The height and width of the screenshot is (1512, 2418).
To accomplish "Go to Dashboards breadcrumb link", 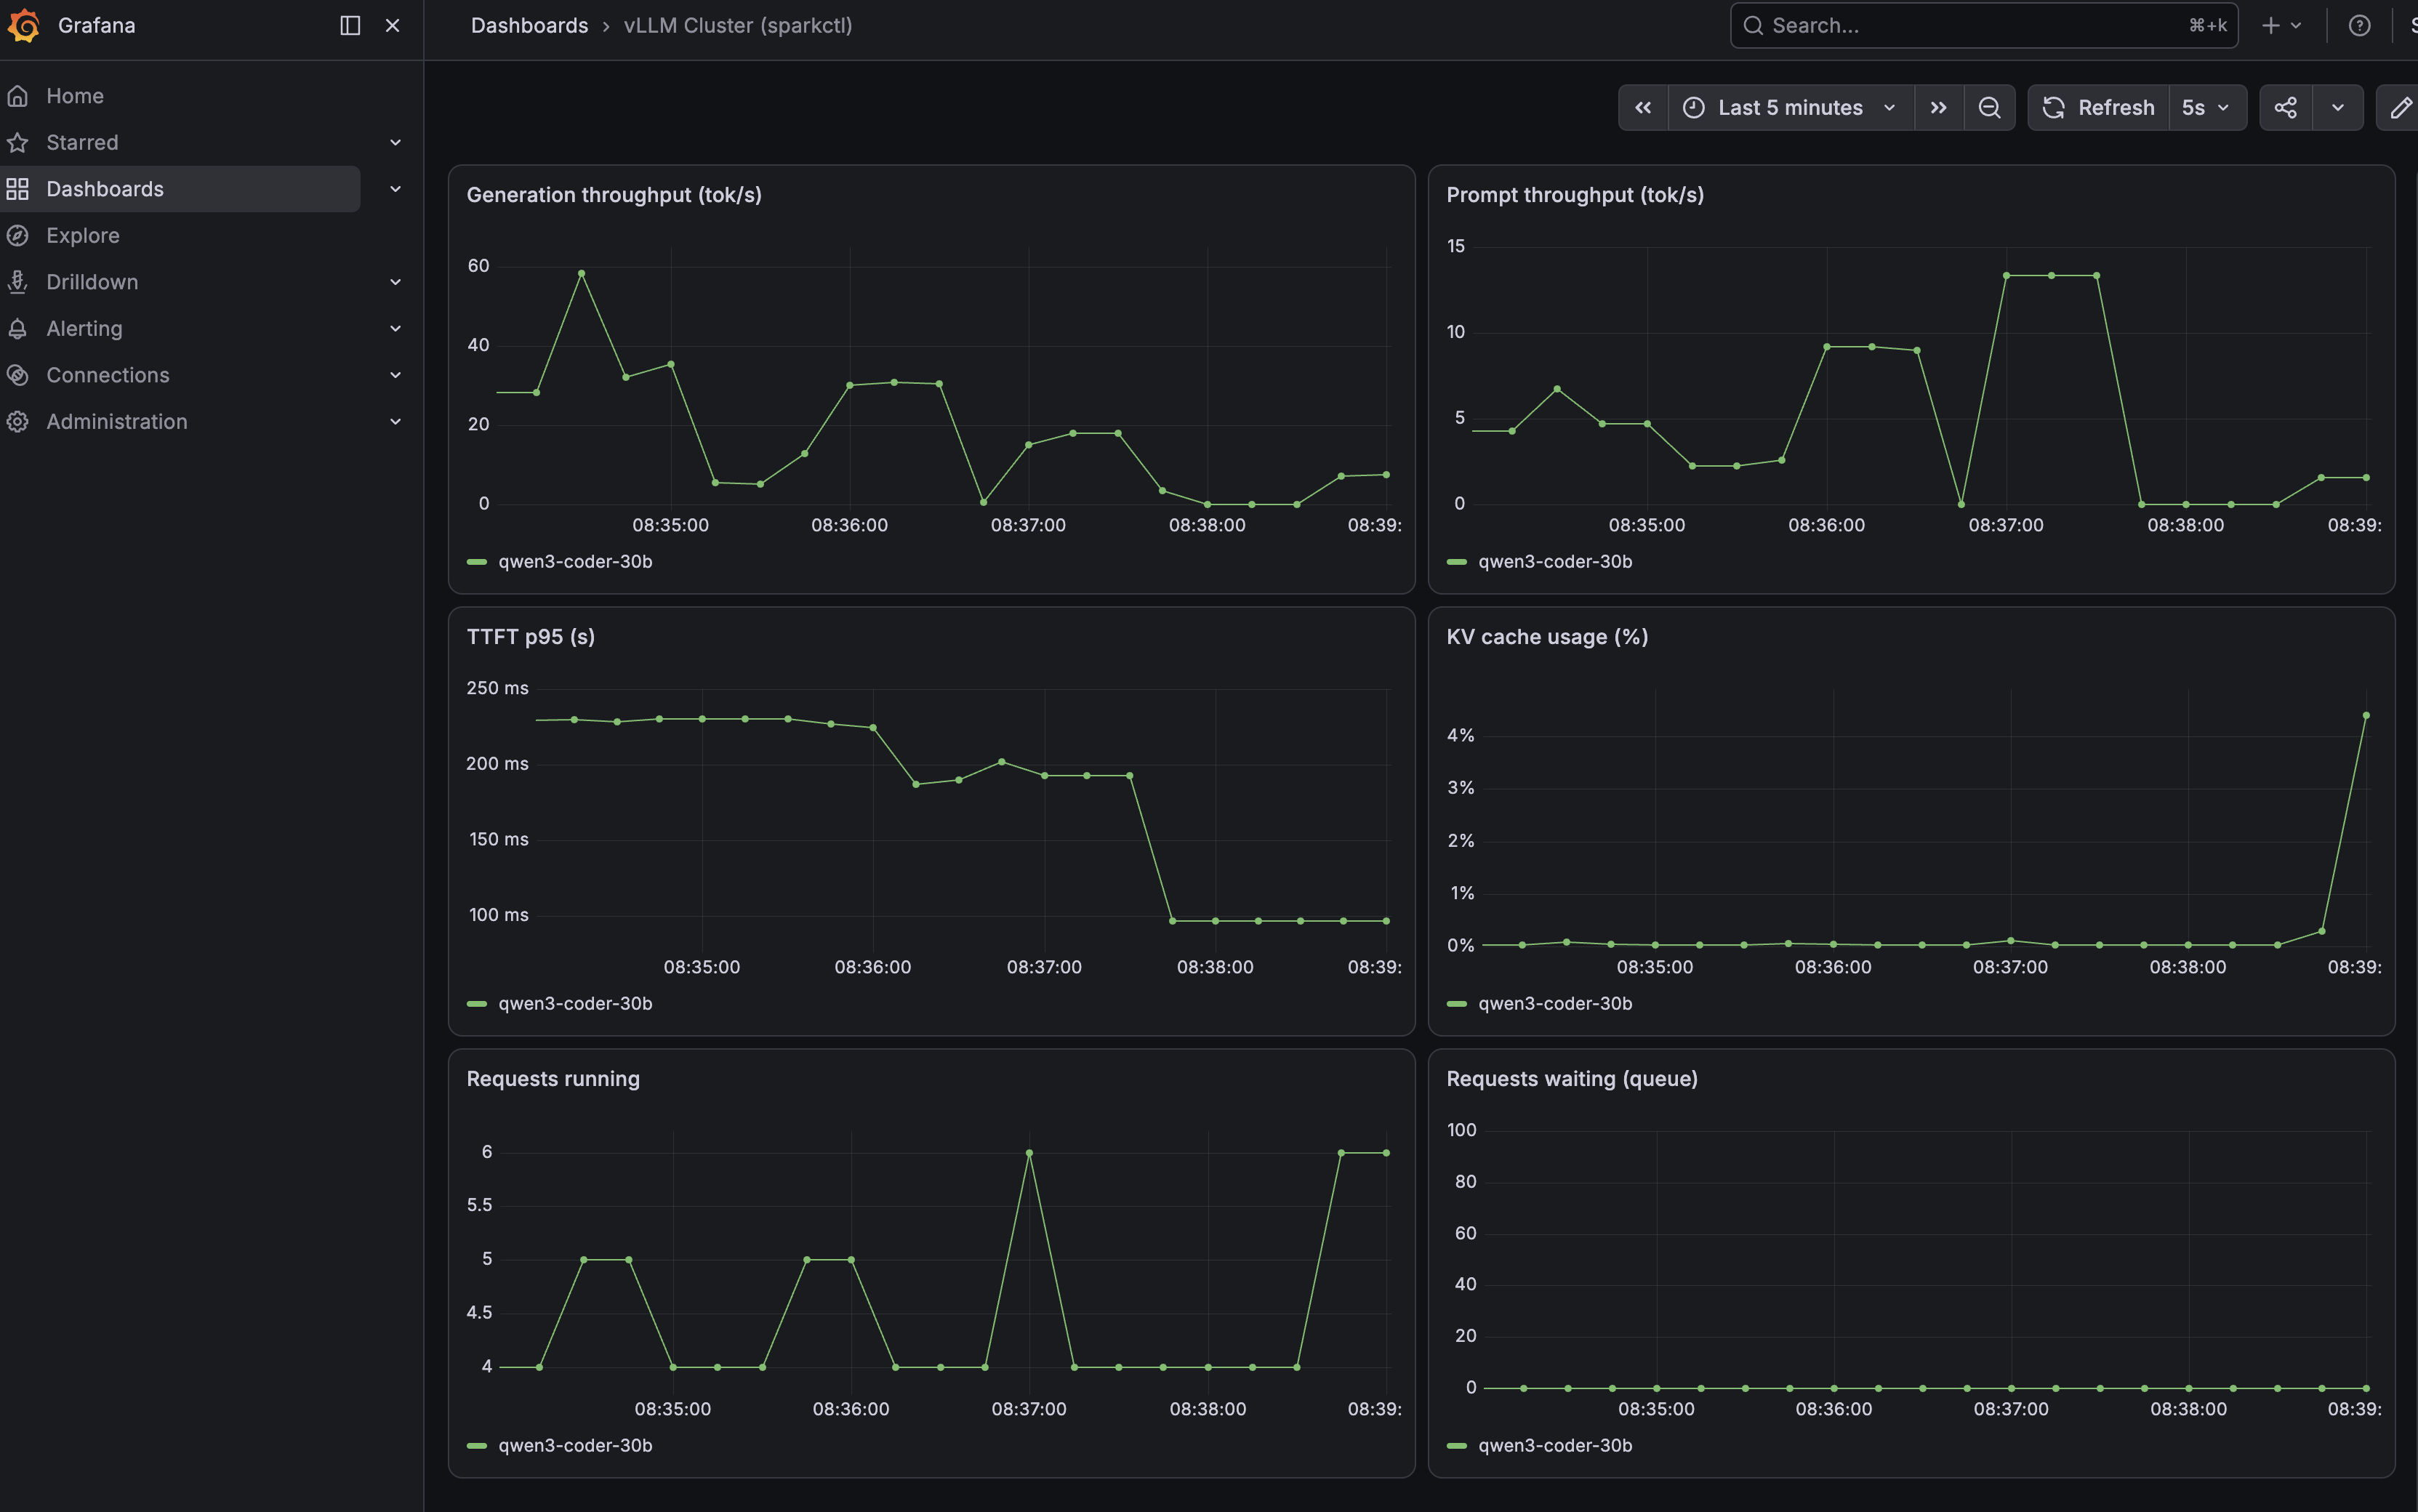I will click(x=529, y=26).
